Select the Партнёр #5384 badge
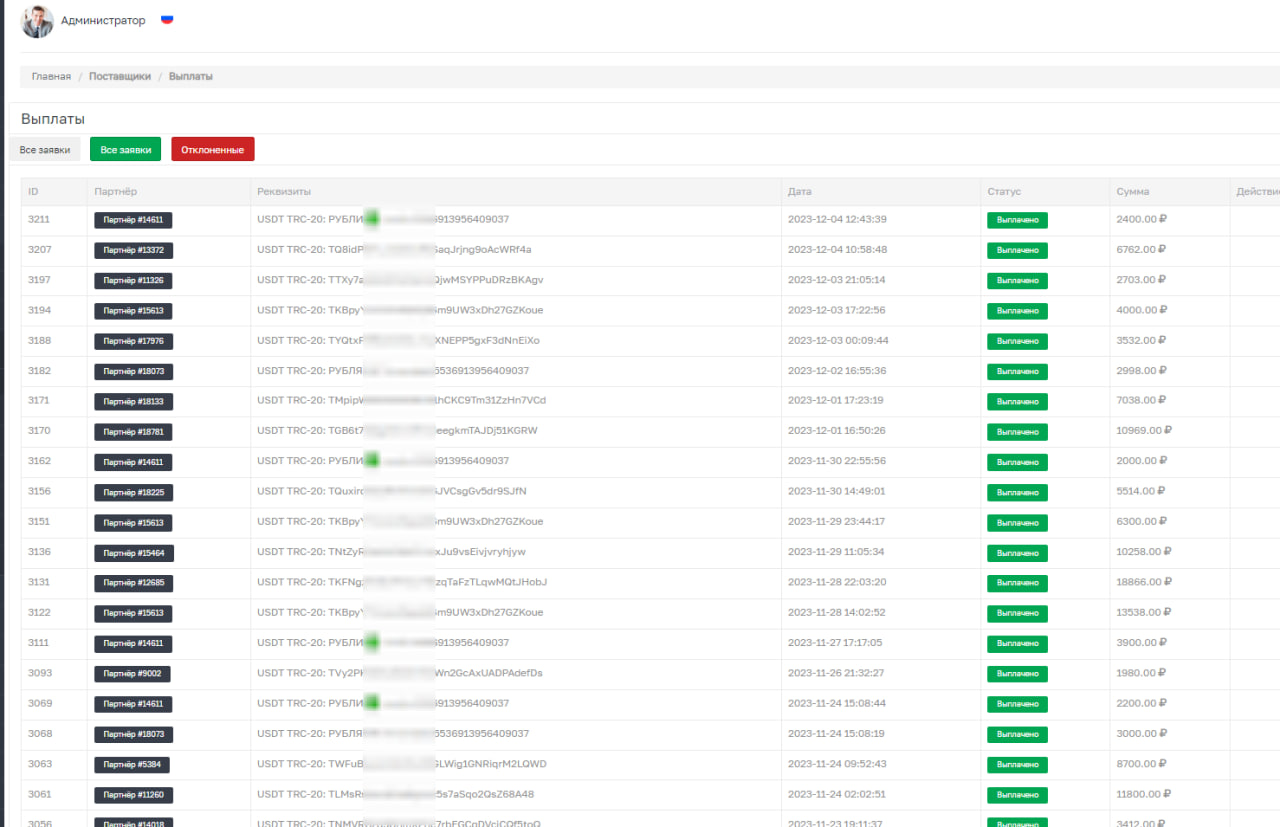This screenshot has width=1280, height=827. [x=132, y=765]
